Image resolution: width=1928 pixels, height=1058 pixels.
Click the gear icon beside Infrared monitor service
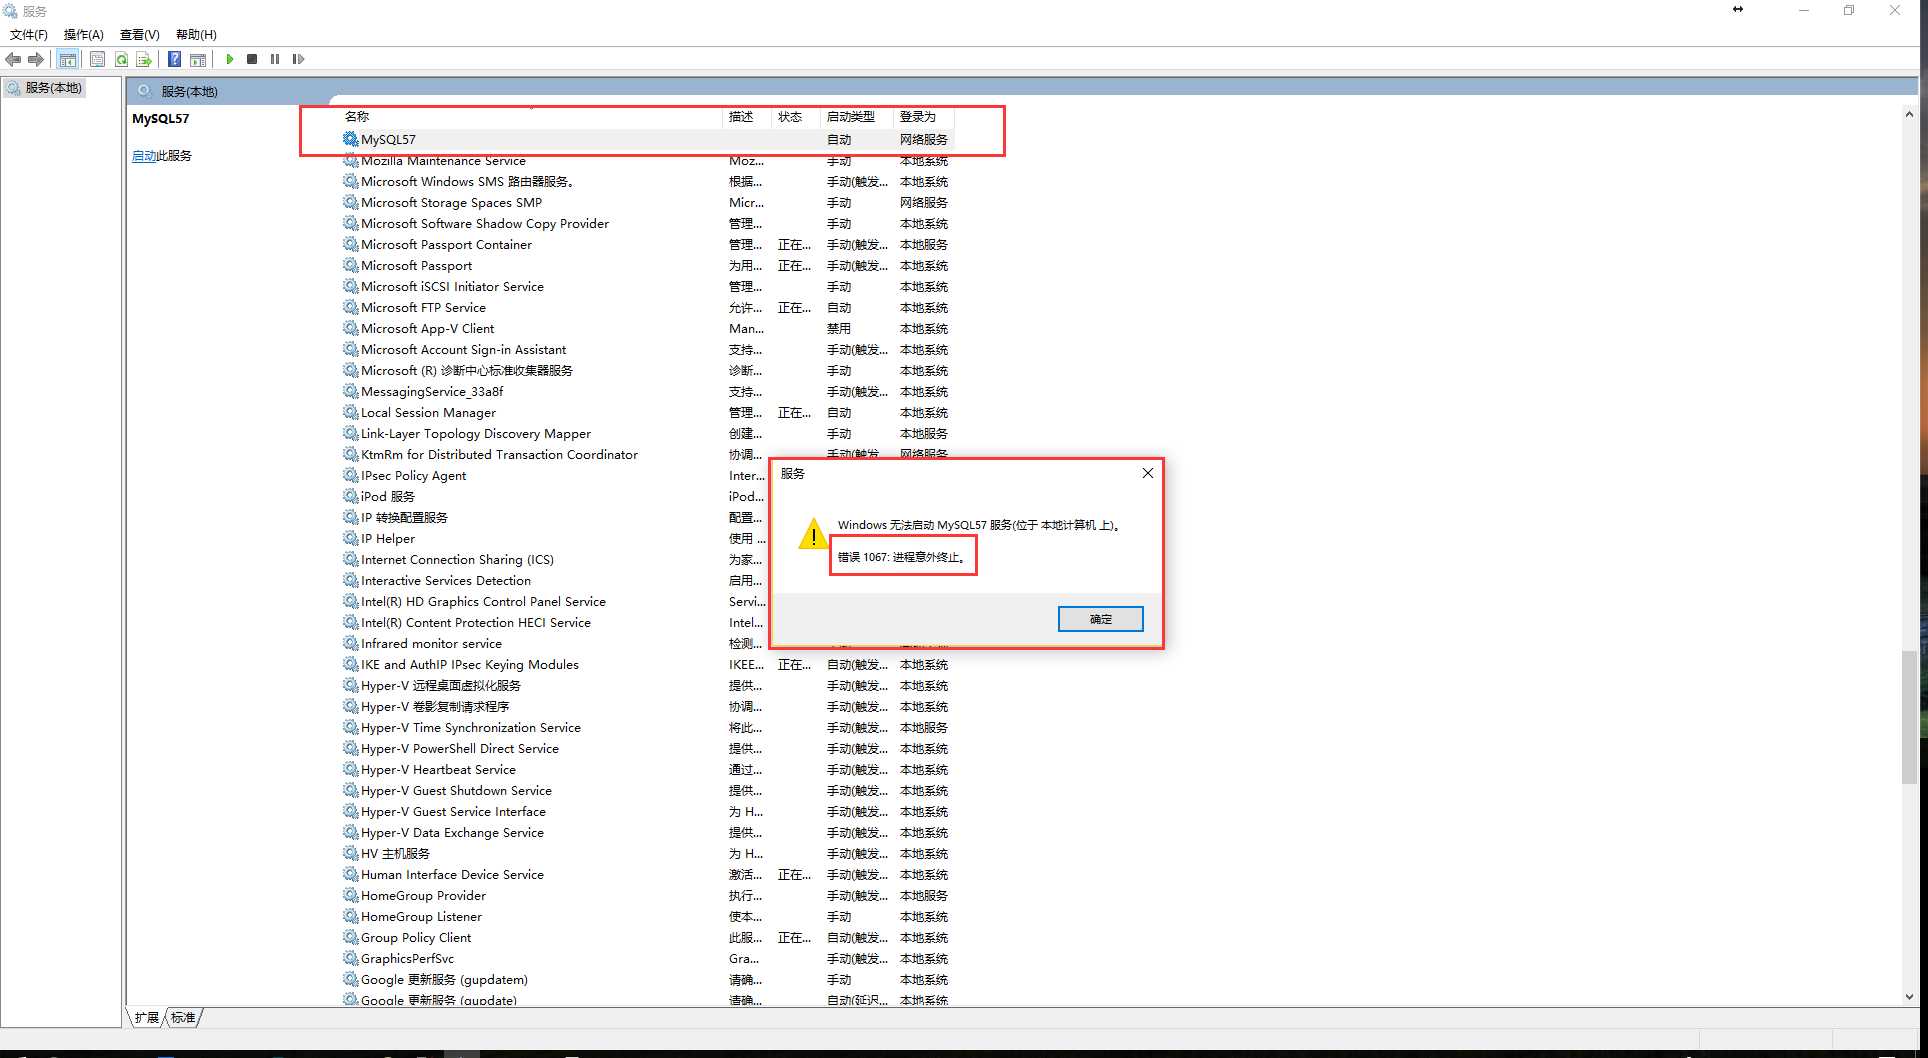pyautogui.click(x=350, y=643)
